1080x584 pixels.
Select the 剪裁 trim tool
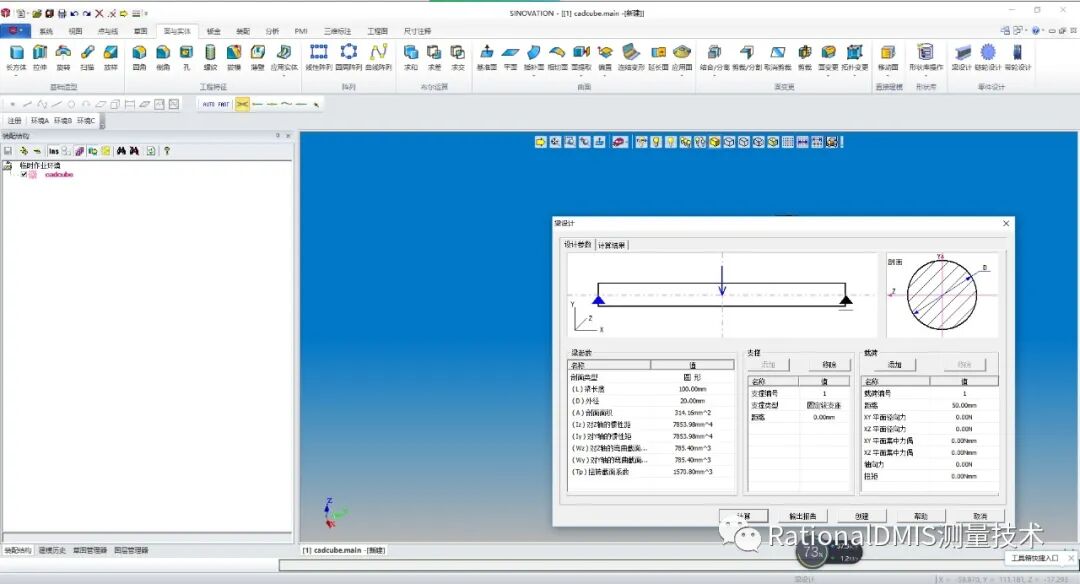pos(804,56)
